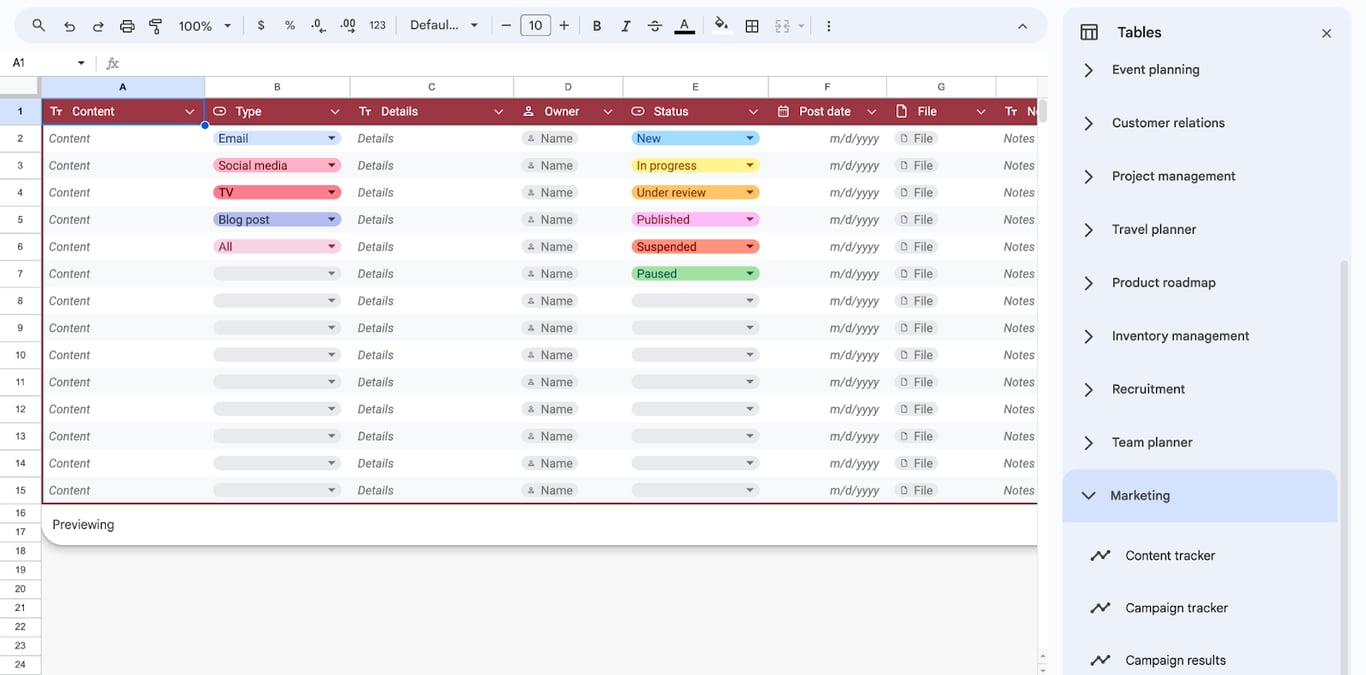Click the A1 name box
Screen dimensions: 1366x675
40,63
